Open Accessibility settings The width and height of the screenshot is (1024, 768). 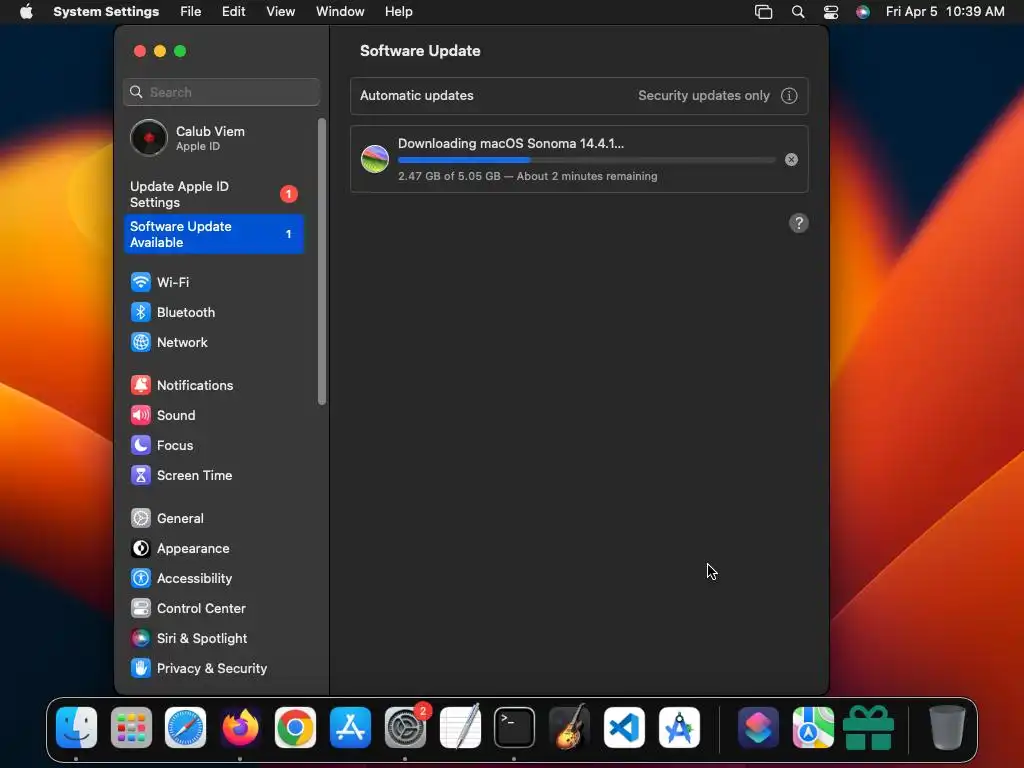click(x=214, y=579)
